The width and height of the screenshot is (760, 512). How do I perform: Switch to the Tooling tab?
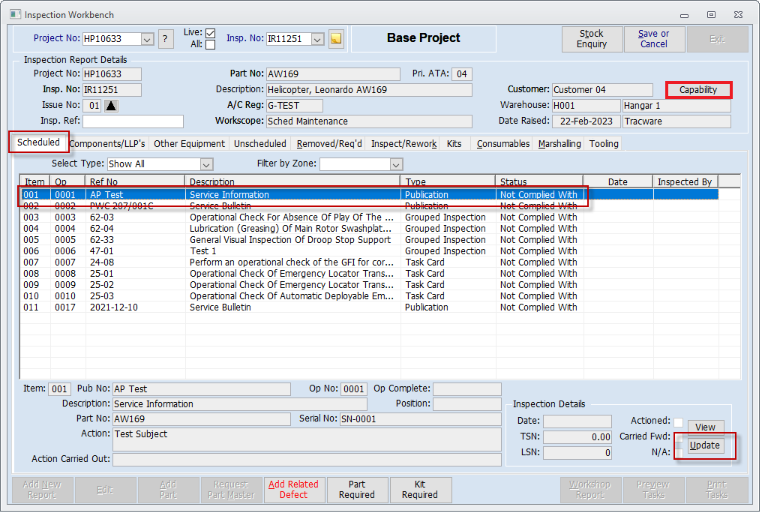(x=603, y=144)
